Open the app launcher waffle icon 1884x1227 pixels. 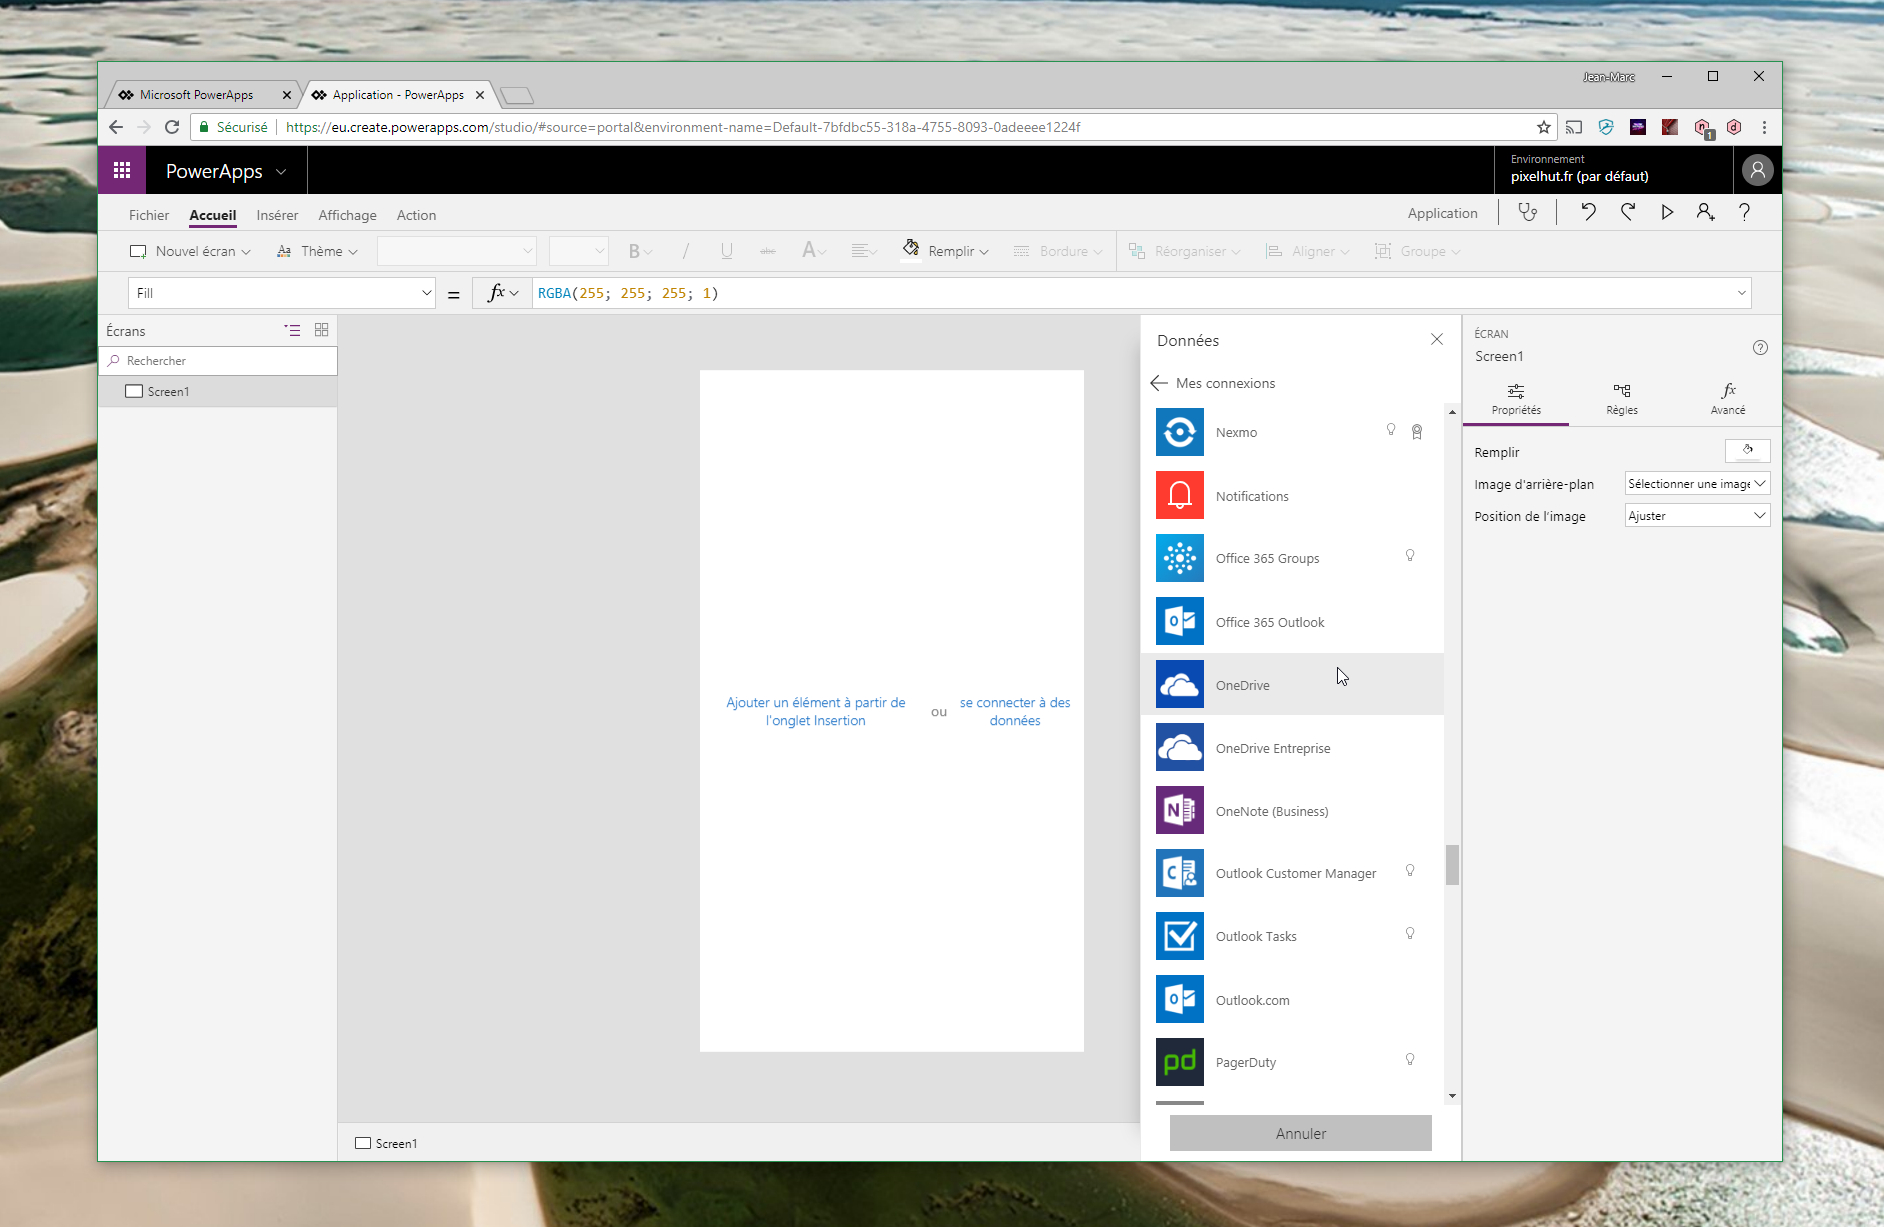(x=122, y=170)
